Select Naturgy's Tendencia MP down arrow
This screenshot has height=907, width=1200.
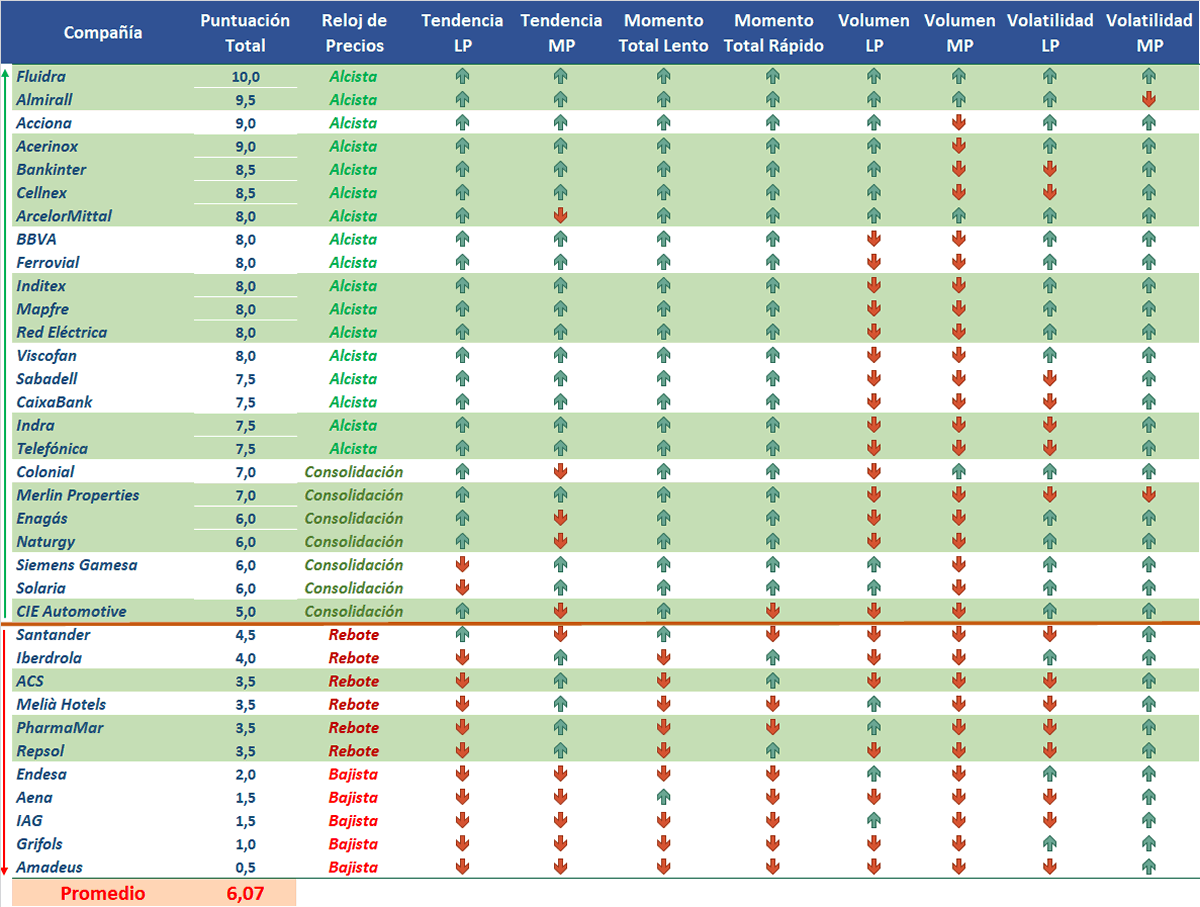coord(560,541)
